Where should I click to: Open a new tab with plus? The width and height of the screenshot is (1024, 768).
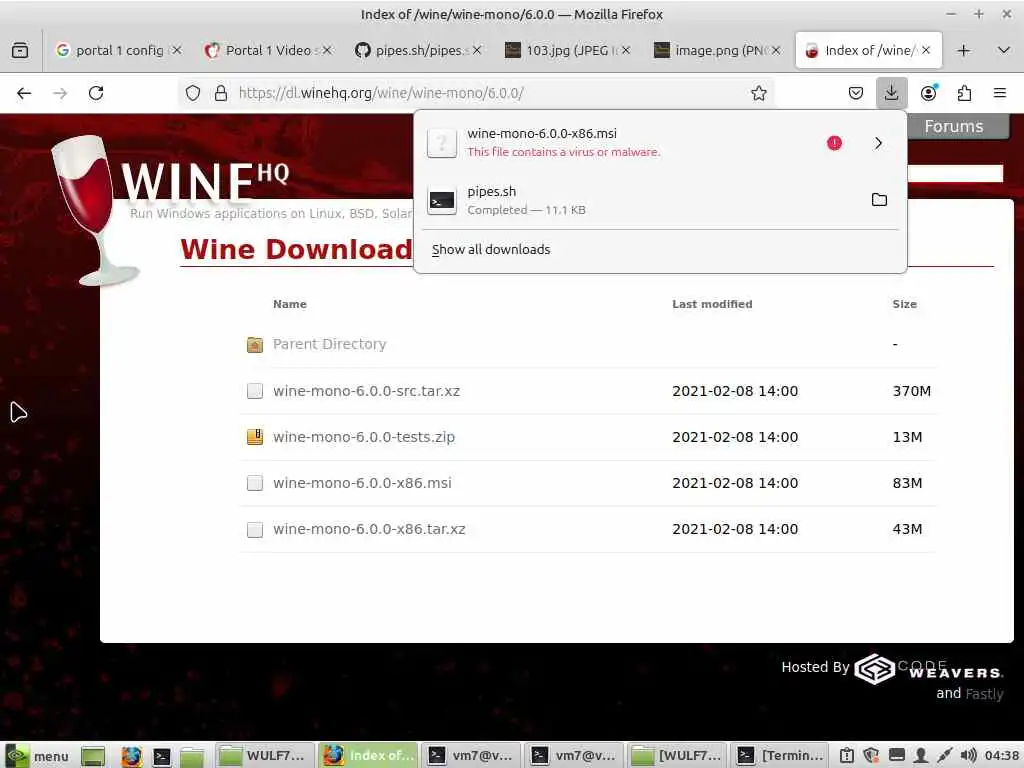pyautogui.click(x=964, y=50)
